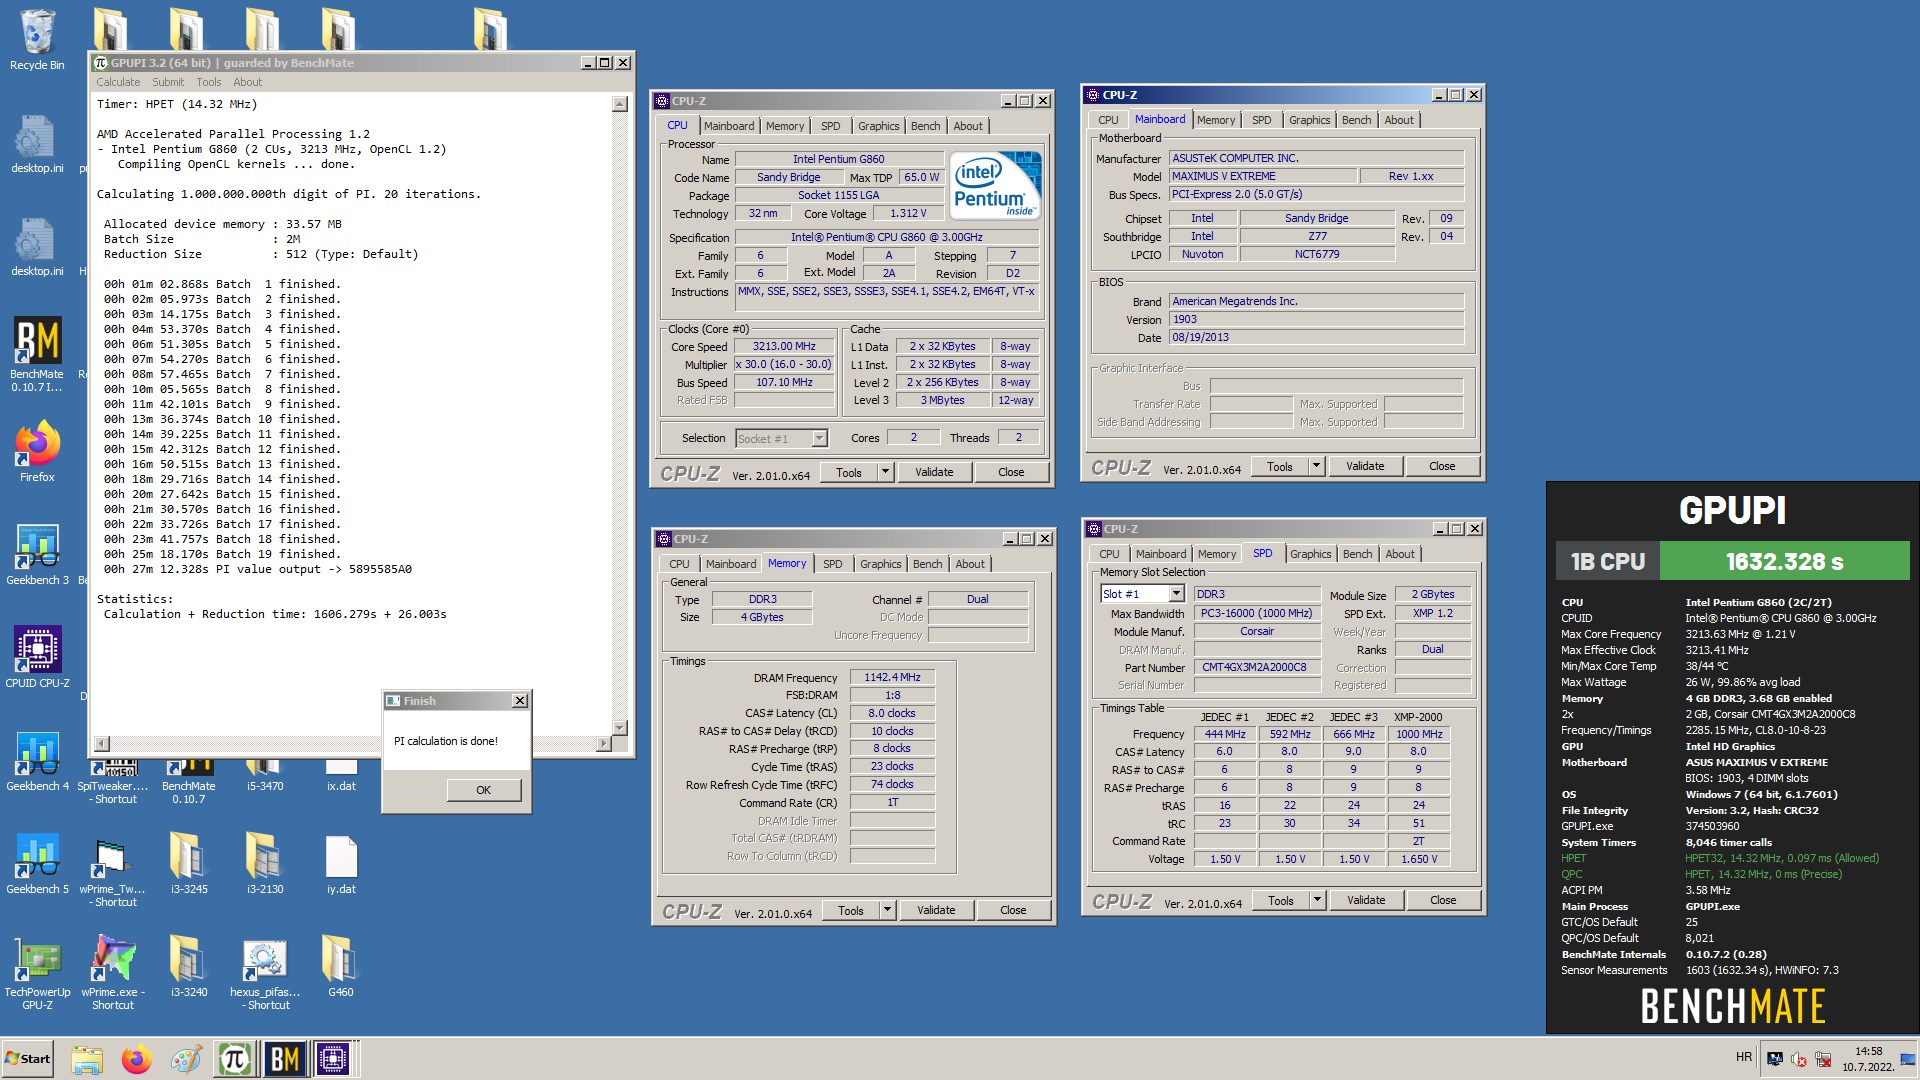
Task: Open the iy.dat file icon
Action: [341, 865]
